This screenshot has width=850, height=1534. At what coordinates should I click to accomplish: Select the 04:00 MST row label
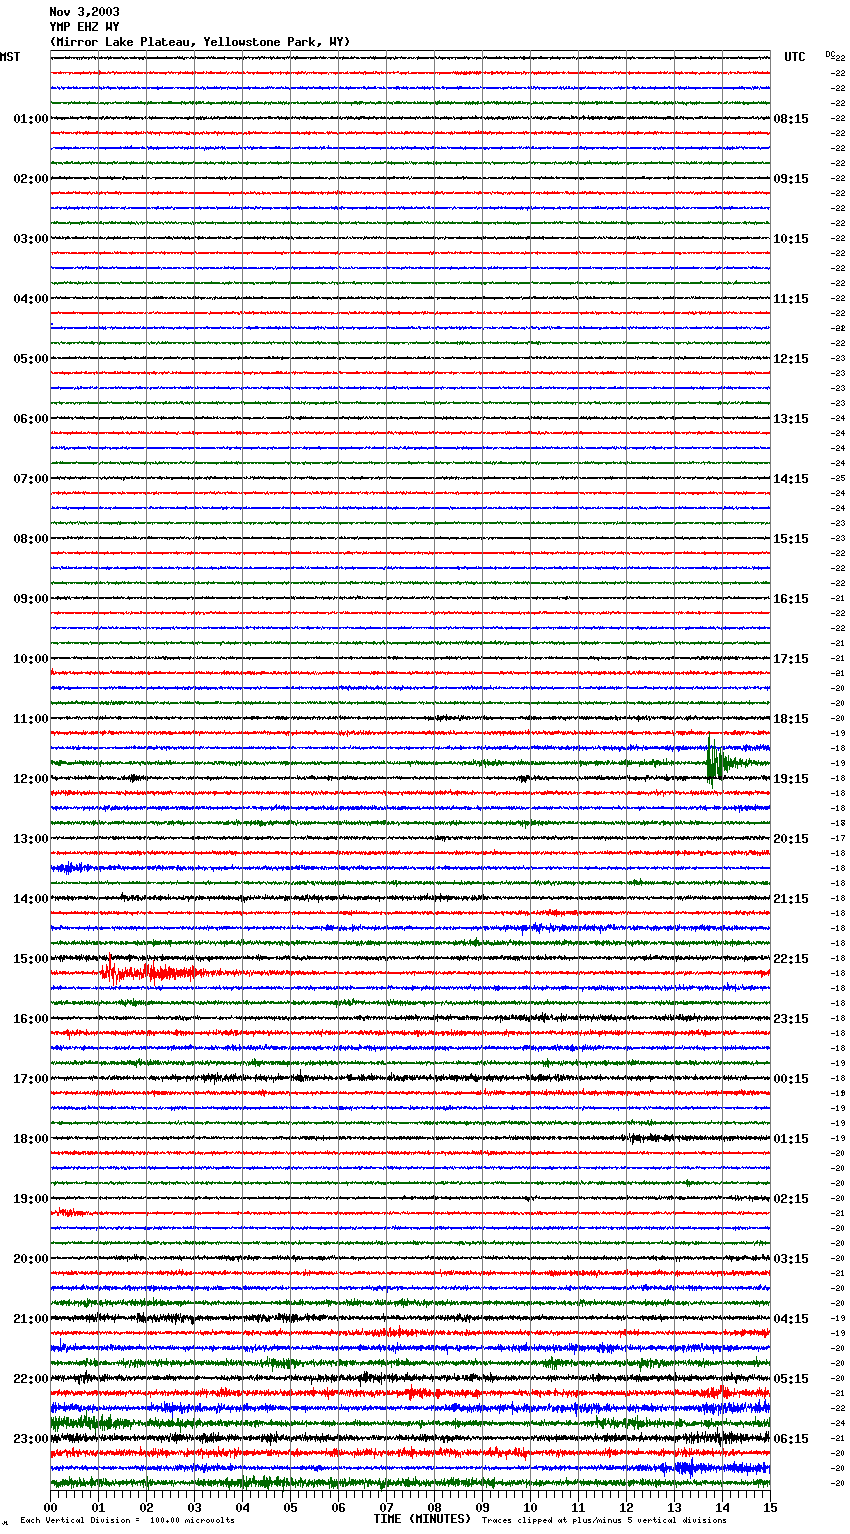[x=30, y=299]
